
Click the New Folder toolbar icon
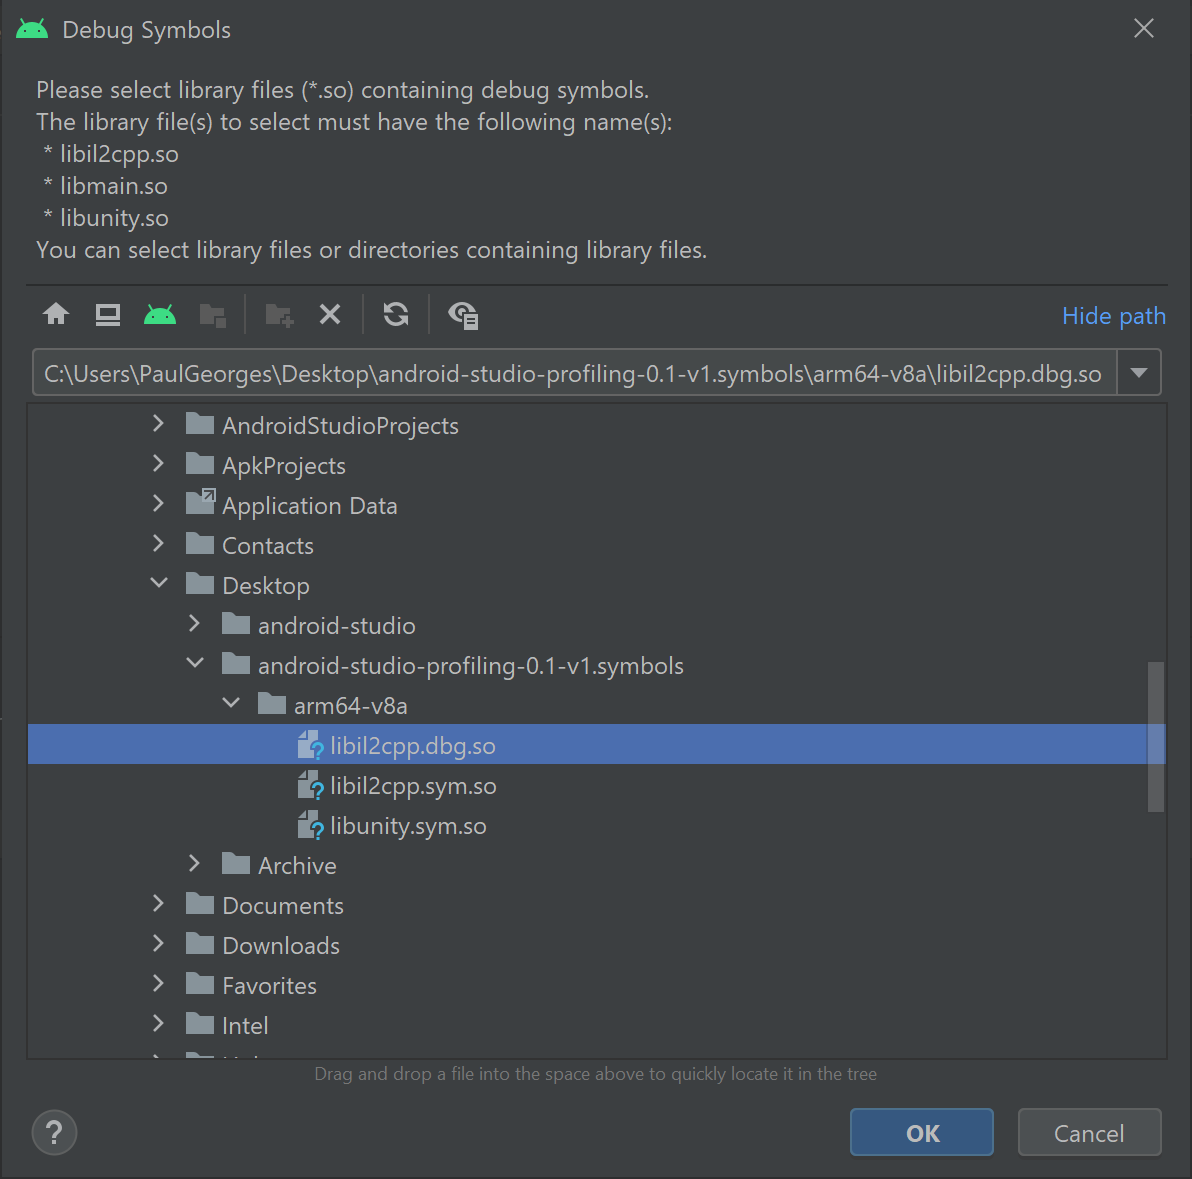[279, 315]
